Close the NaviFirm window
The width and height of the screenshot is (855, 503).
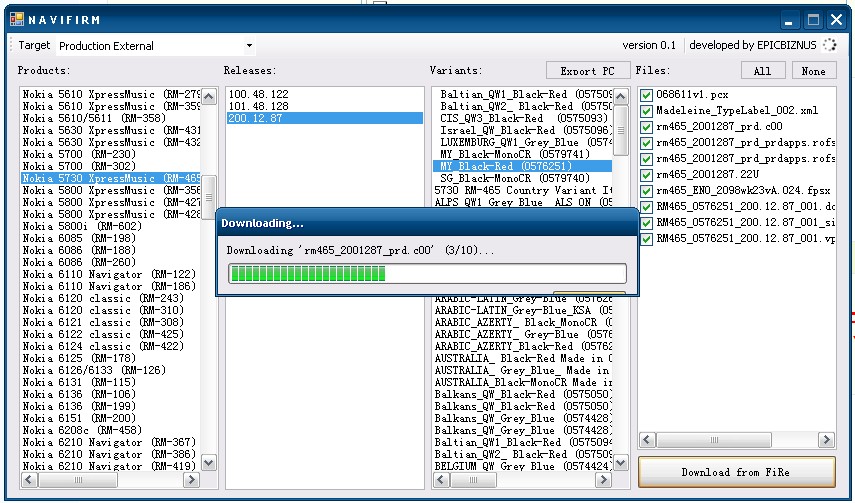836,21
